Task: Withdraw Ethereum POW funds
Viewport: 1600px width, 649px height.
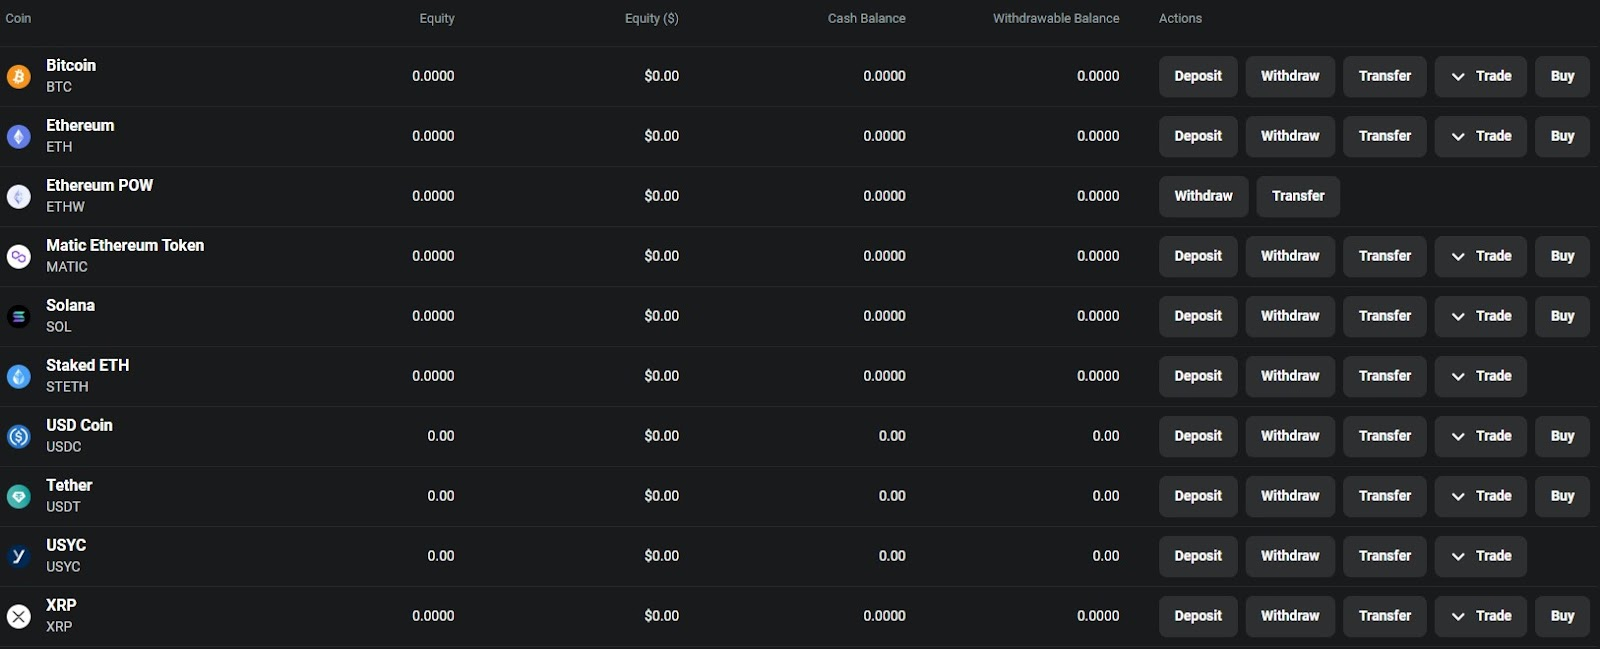Action: point(1203,196)
